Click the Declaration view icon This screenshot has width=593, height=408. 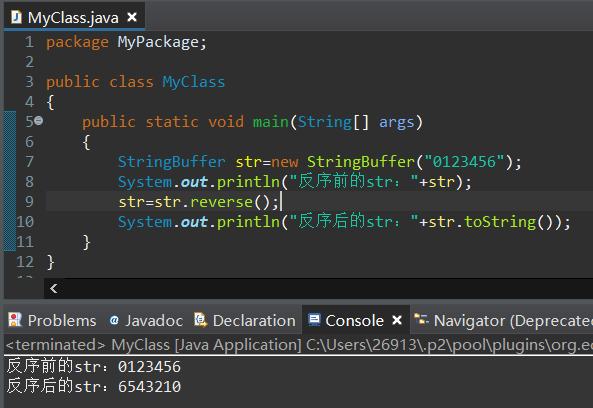(200, 320)
